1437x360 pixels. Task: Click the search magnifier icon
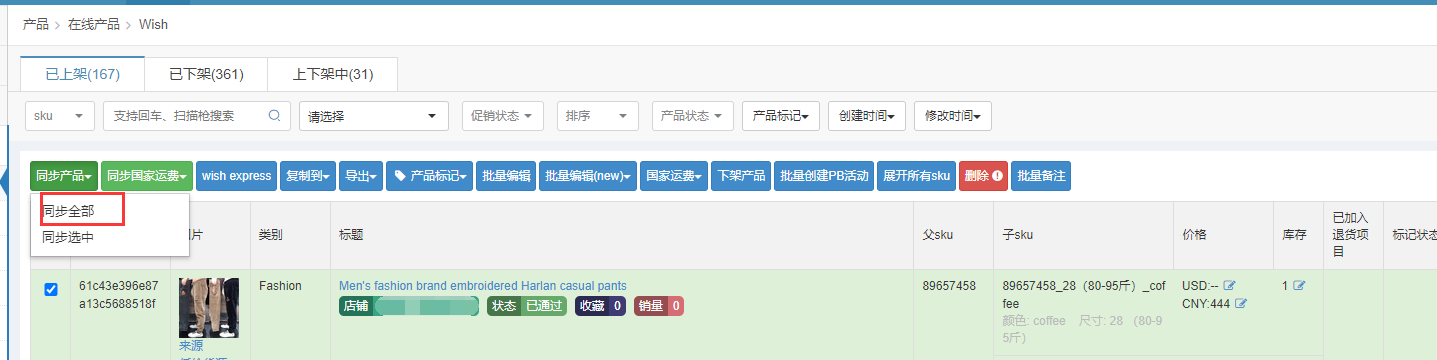274,116
